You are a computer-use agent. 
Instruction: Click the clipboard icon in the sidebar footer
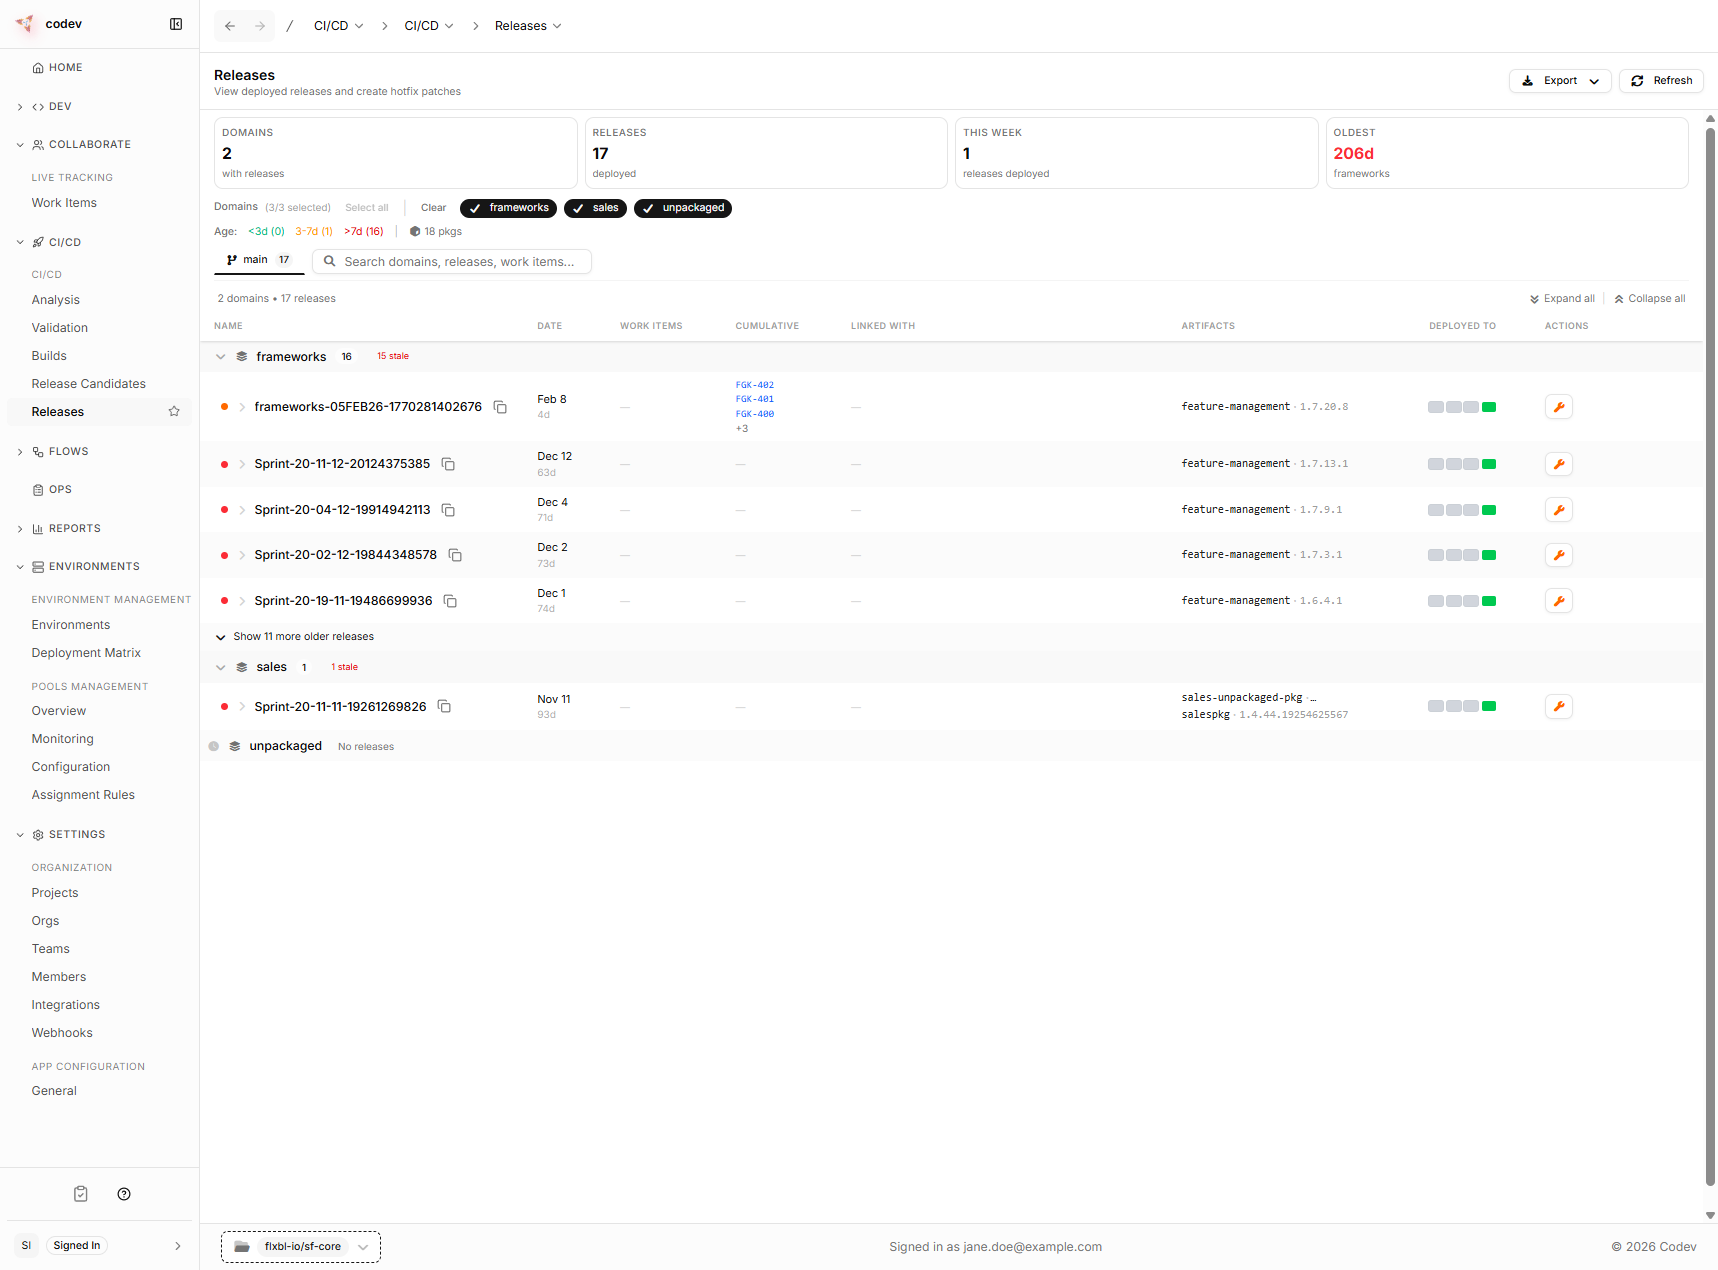(80, 1193)
